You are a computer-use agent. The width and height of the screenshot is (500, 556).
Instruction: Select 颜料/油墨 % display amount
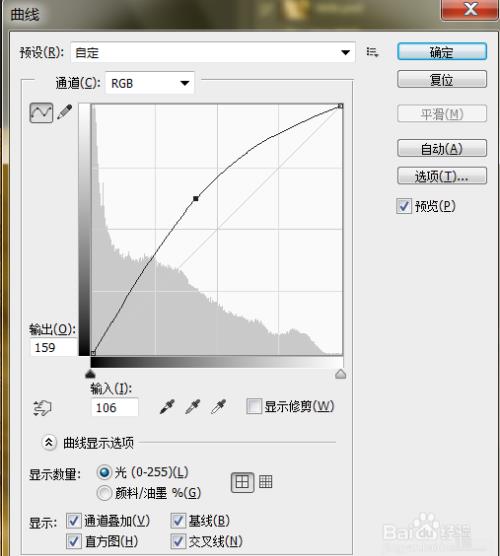click(104, 493)
